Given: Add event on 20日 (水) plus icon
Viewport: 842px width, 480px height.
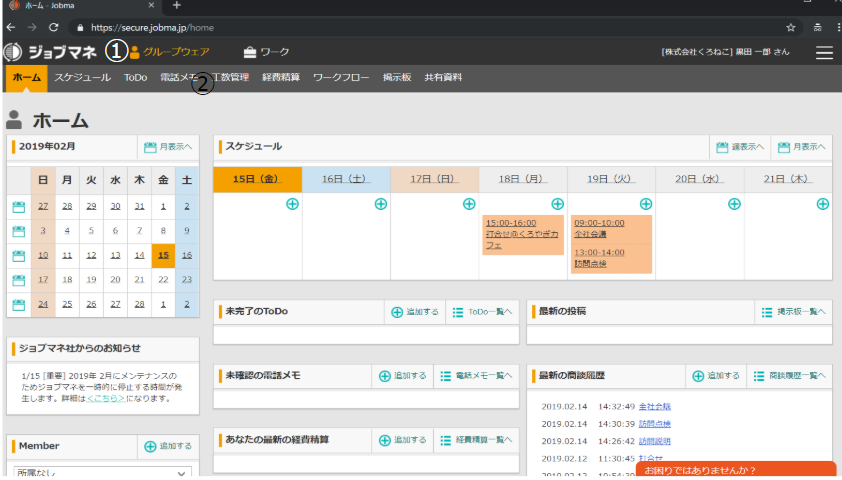Looking at the screenshot, I should tap(734, 204).
